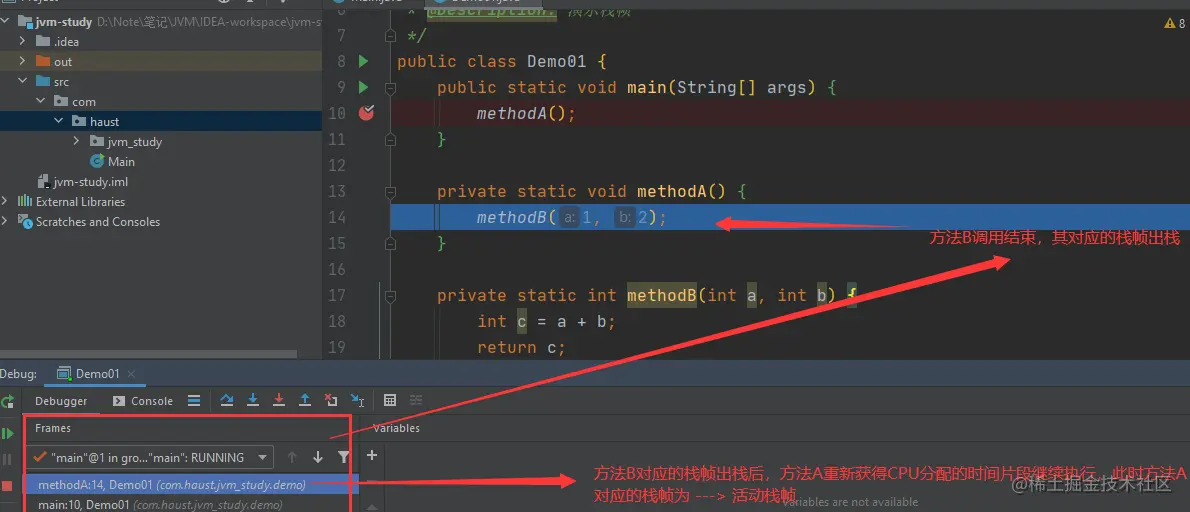Click 'int c = a + b;' line
The image size is (1190, 512).
546,322
